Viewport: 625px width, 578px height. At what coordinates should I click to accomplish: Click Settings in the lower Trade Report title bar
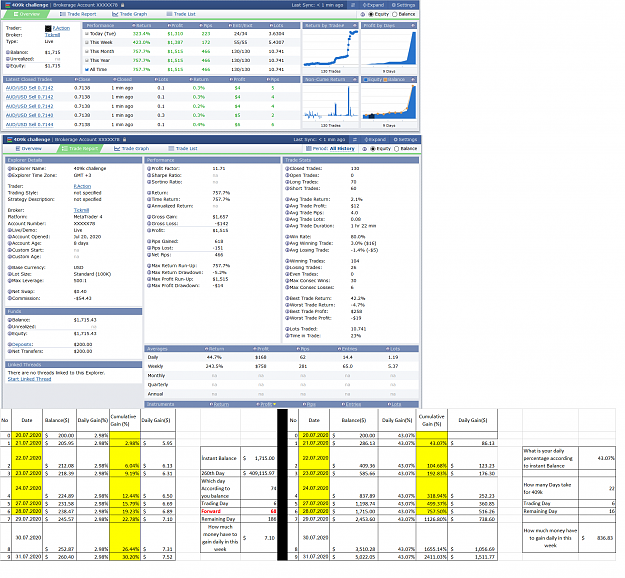pyautogui.click(x=405, y=140)
